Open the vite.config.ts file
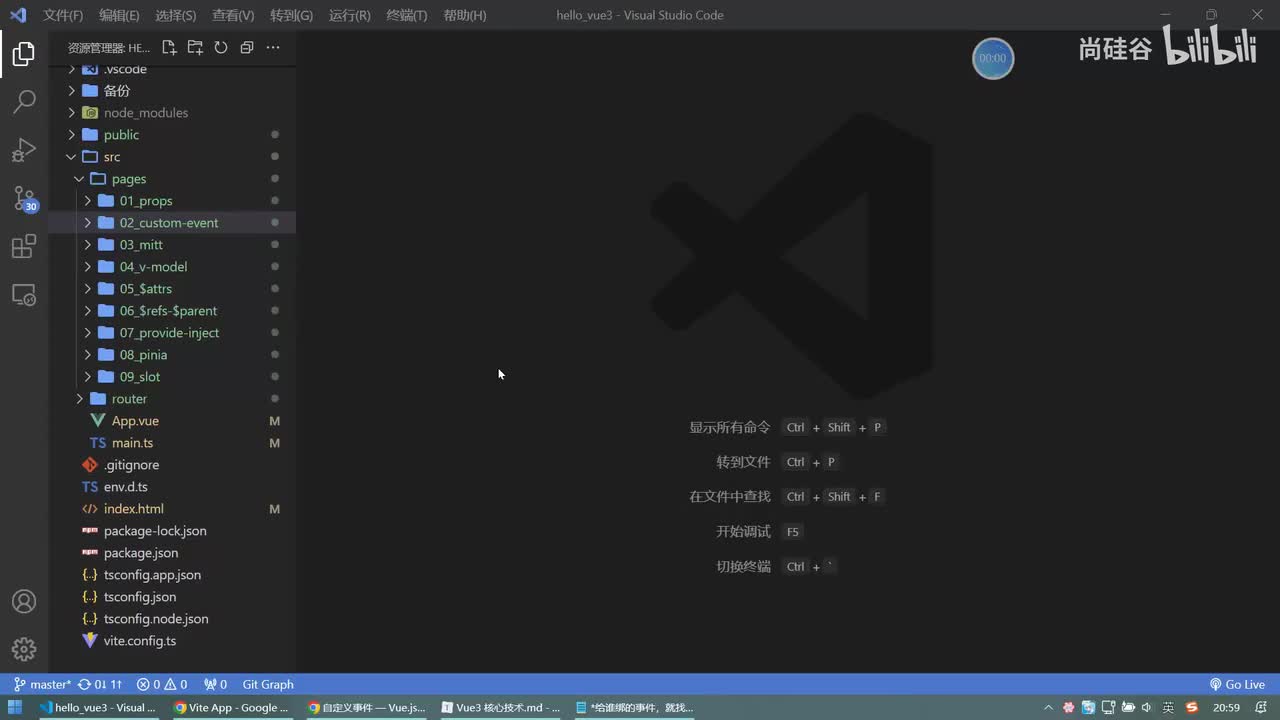 (172, 641)
